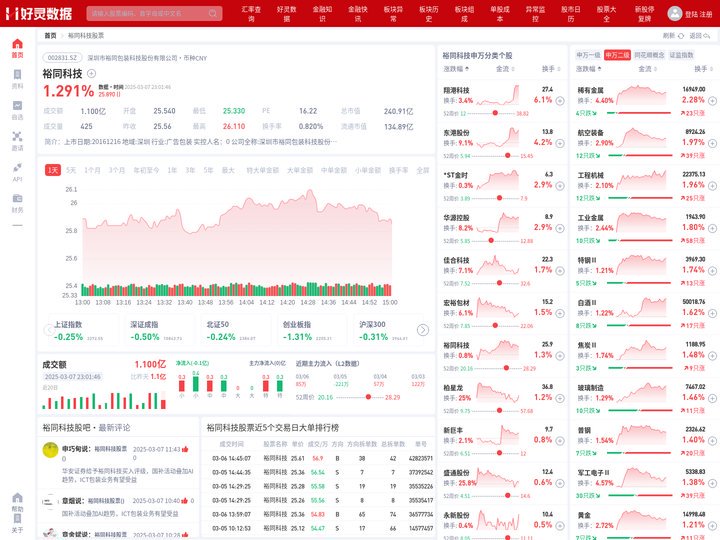Open the 汇率查询 menu item
720x540 pixels.
[x=251, y=13]
